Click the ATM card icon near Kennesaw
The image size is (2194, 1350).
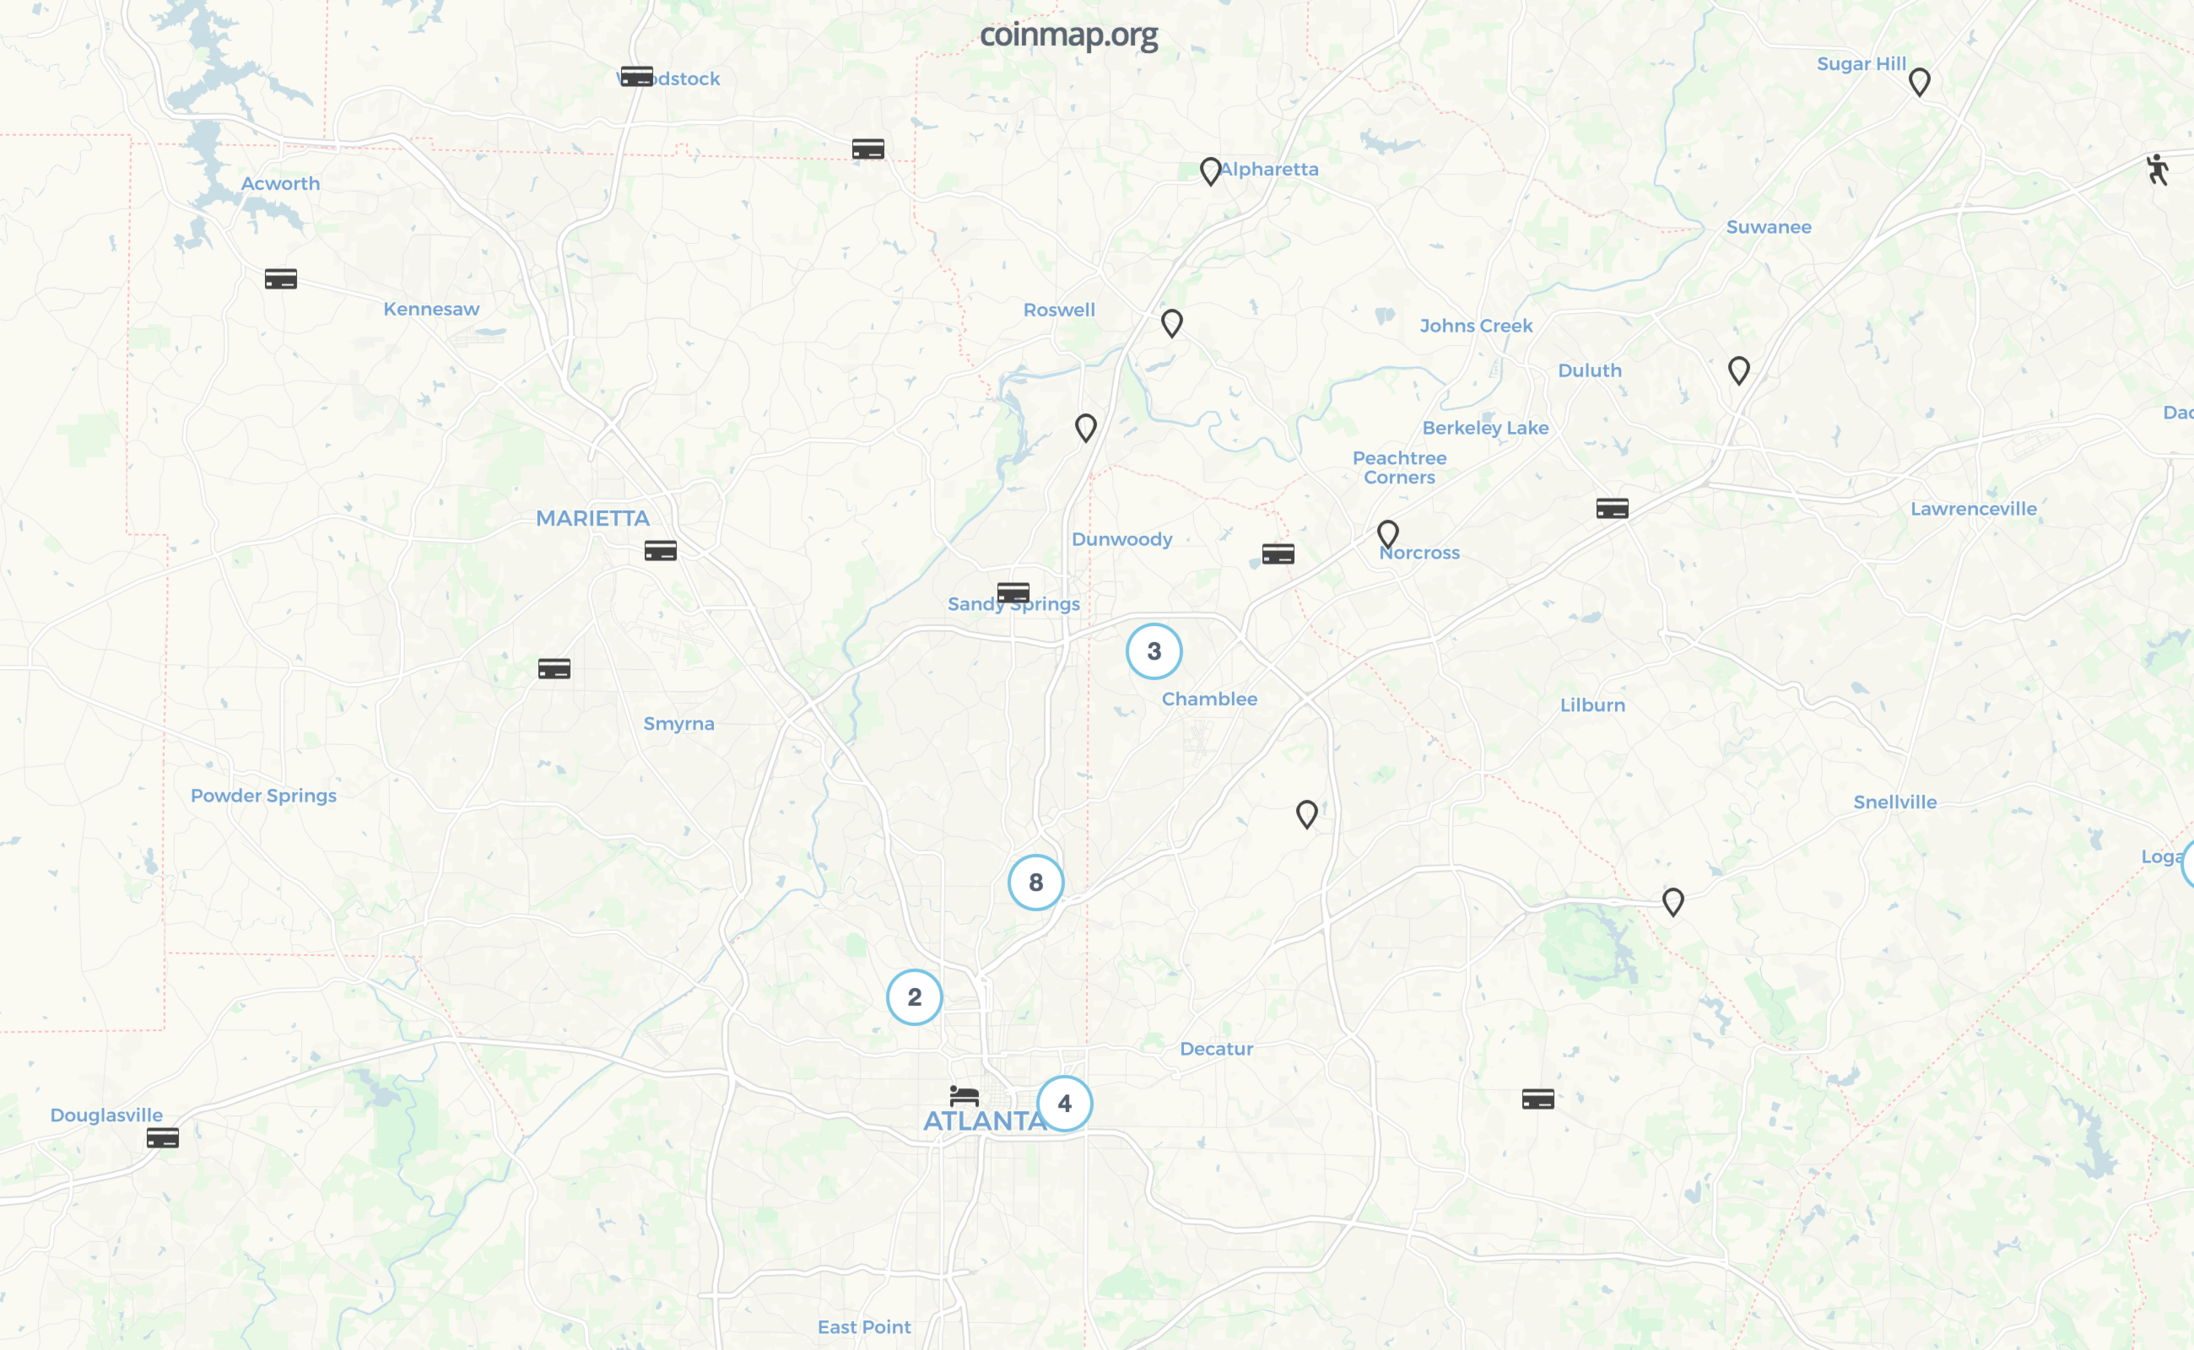click(x=281, y=279)
